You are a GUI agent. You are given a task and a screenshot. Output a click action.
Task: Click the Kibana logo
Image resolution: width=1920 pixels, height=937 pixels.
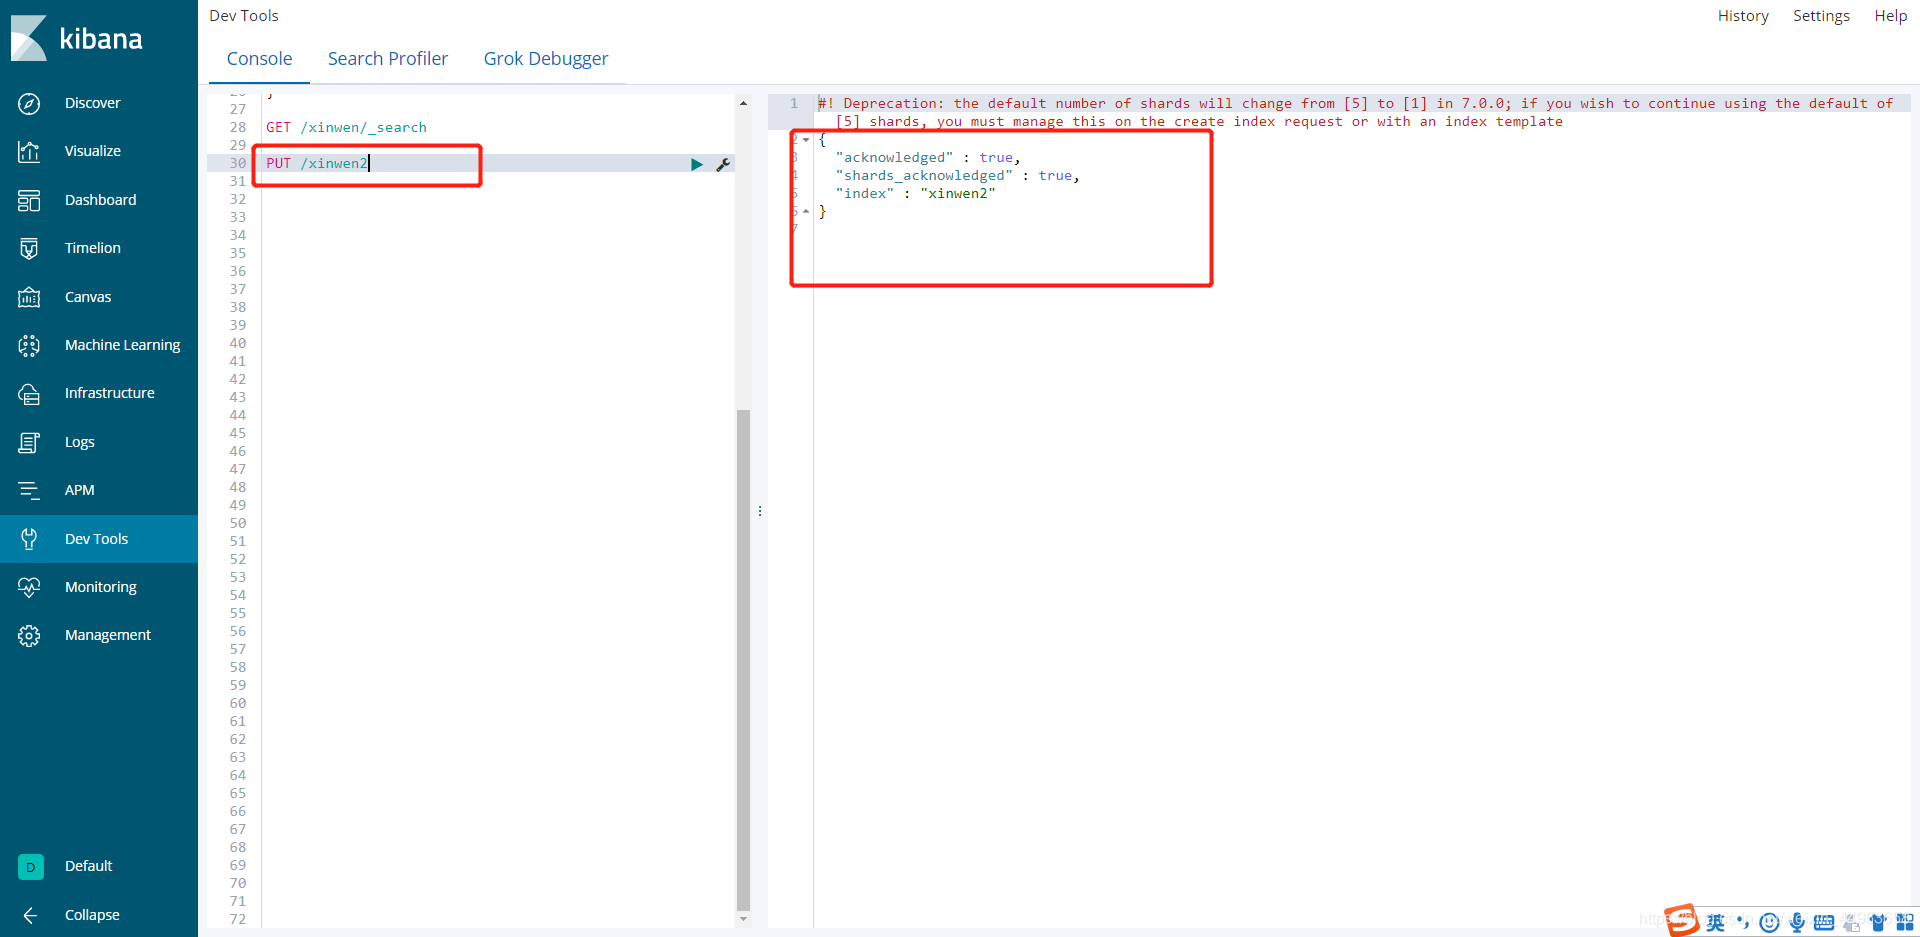(x=77, y=38)
